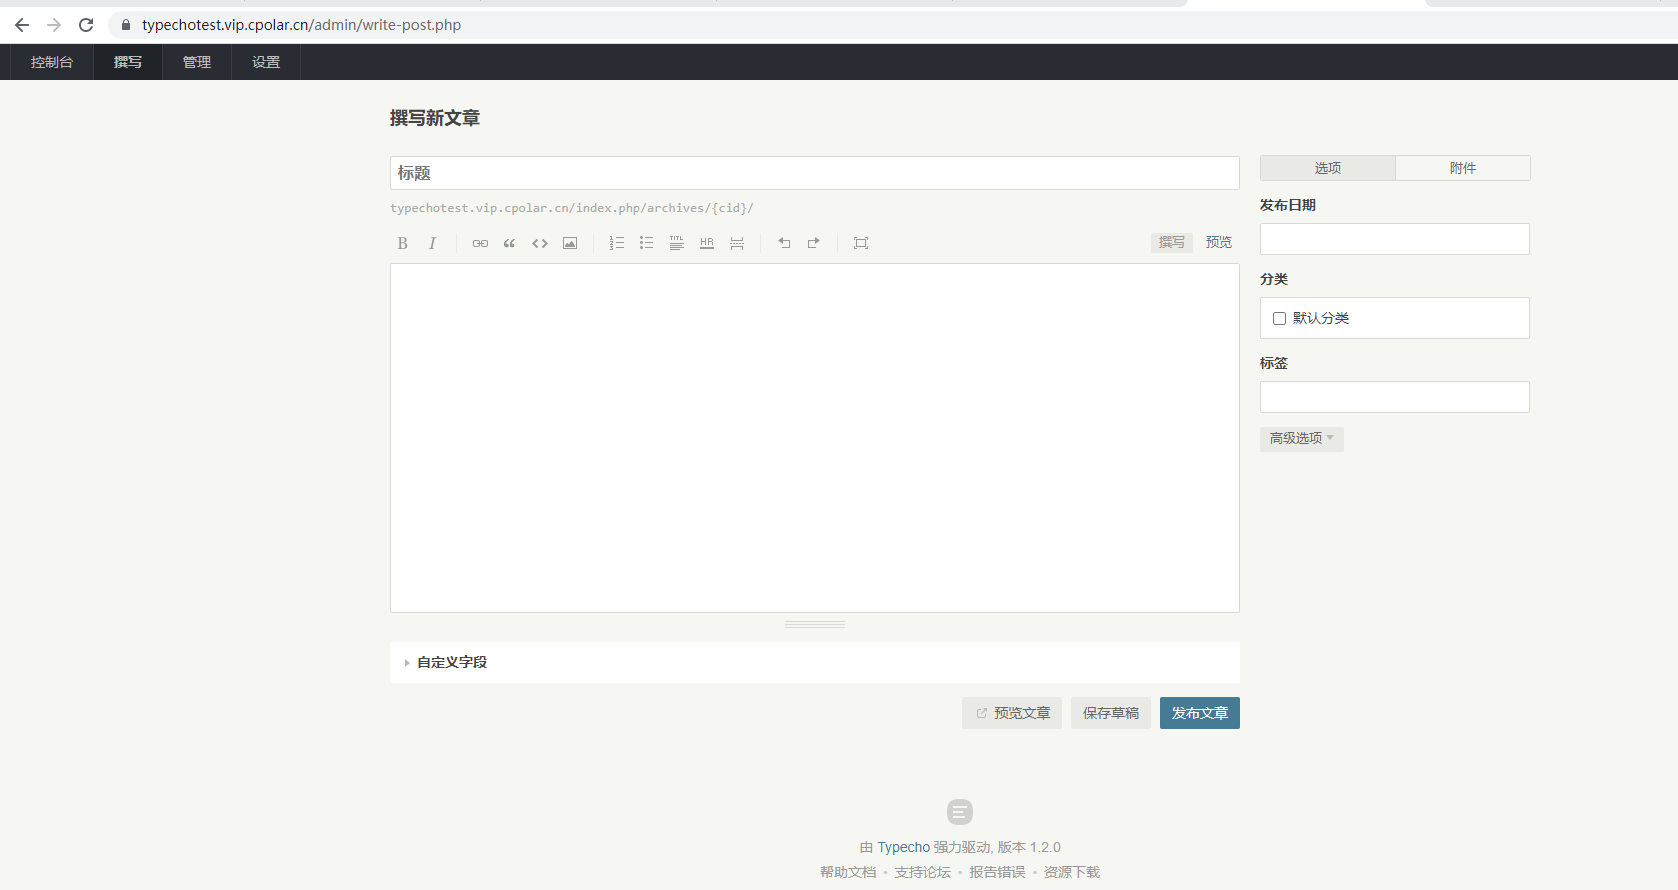Image resolution: width=1678 pixels, height=890 pixels.
Task: Open the 设置 settings menu
Action: tap(266, 62)
